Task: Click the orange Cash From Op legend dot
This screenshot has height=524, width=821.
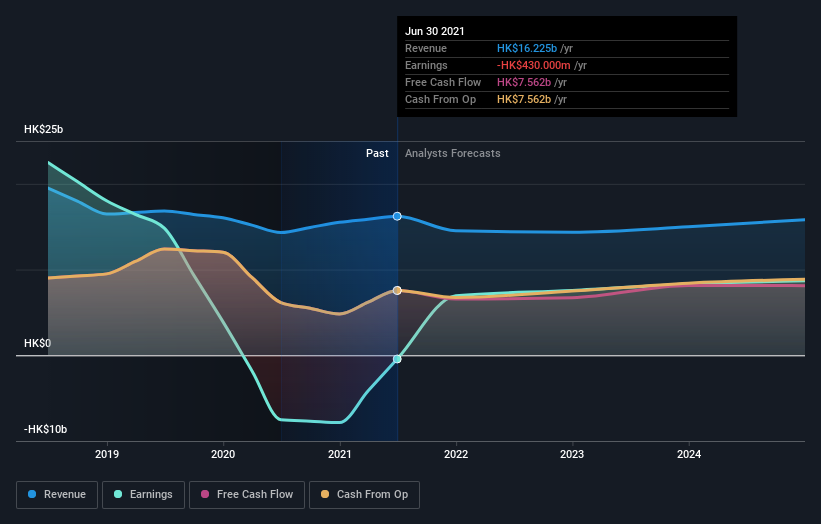Action: pos(325,494)
